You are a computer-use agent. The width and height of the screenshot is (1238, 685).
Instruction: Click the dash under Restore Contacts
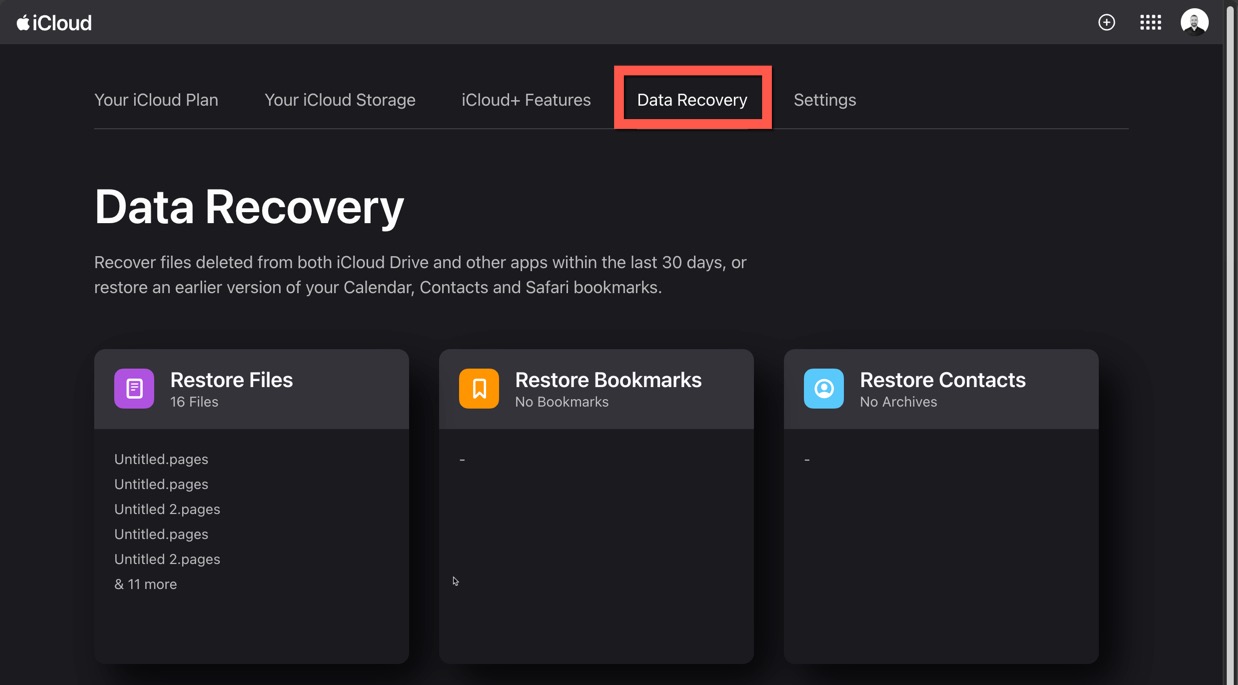(806, 459)
